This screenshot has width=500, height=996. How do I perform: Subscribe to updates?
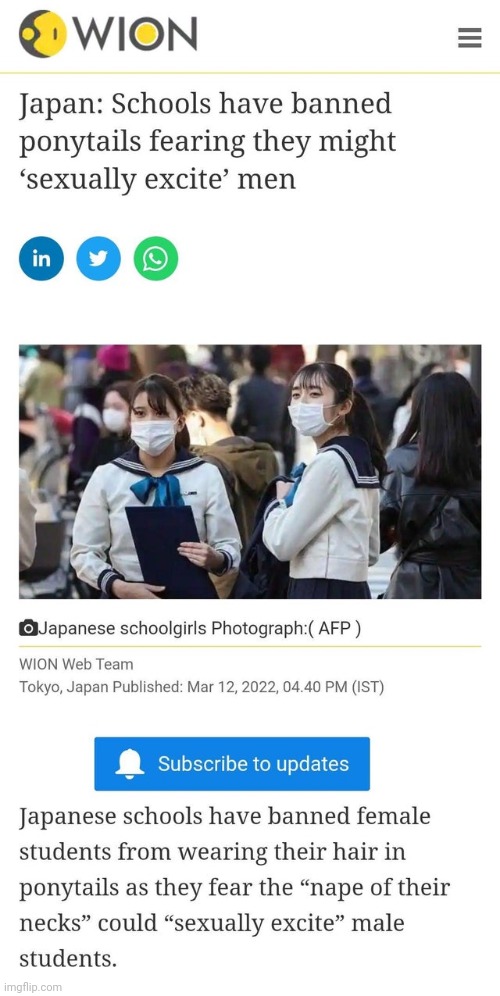232,764
